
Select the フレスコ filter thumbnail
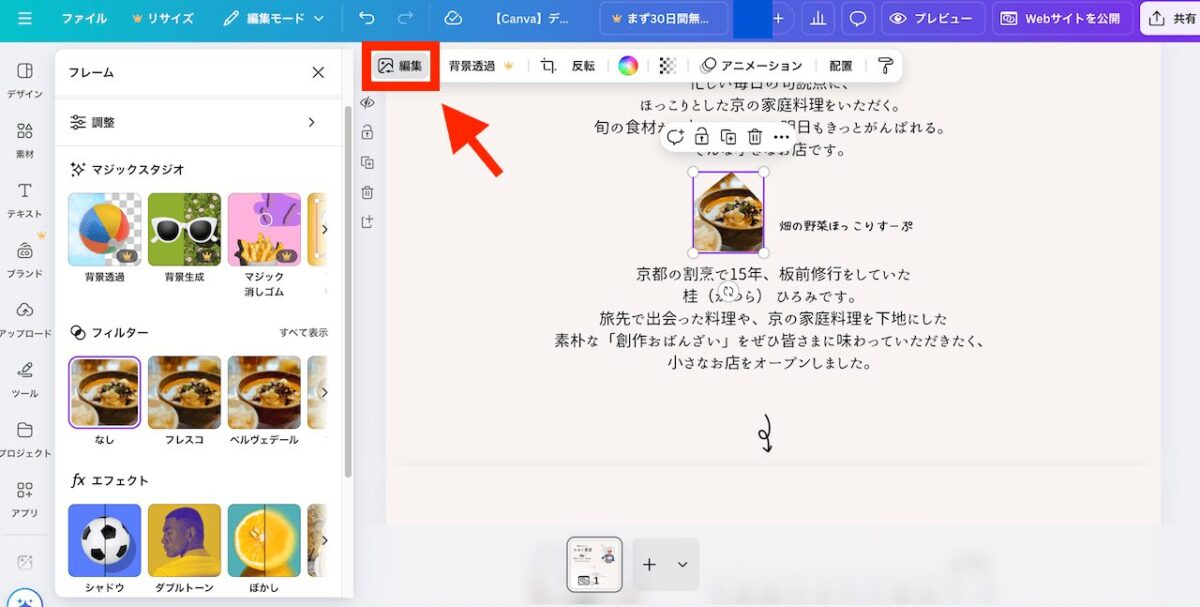tap(184, 392)
